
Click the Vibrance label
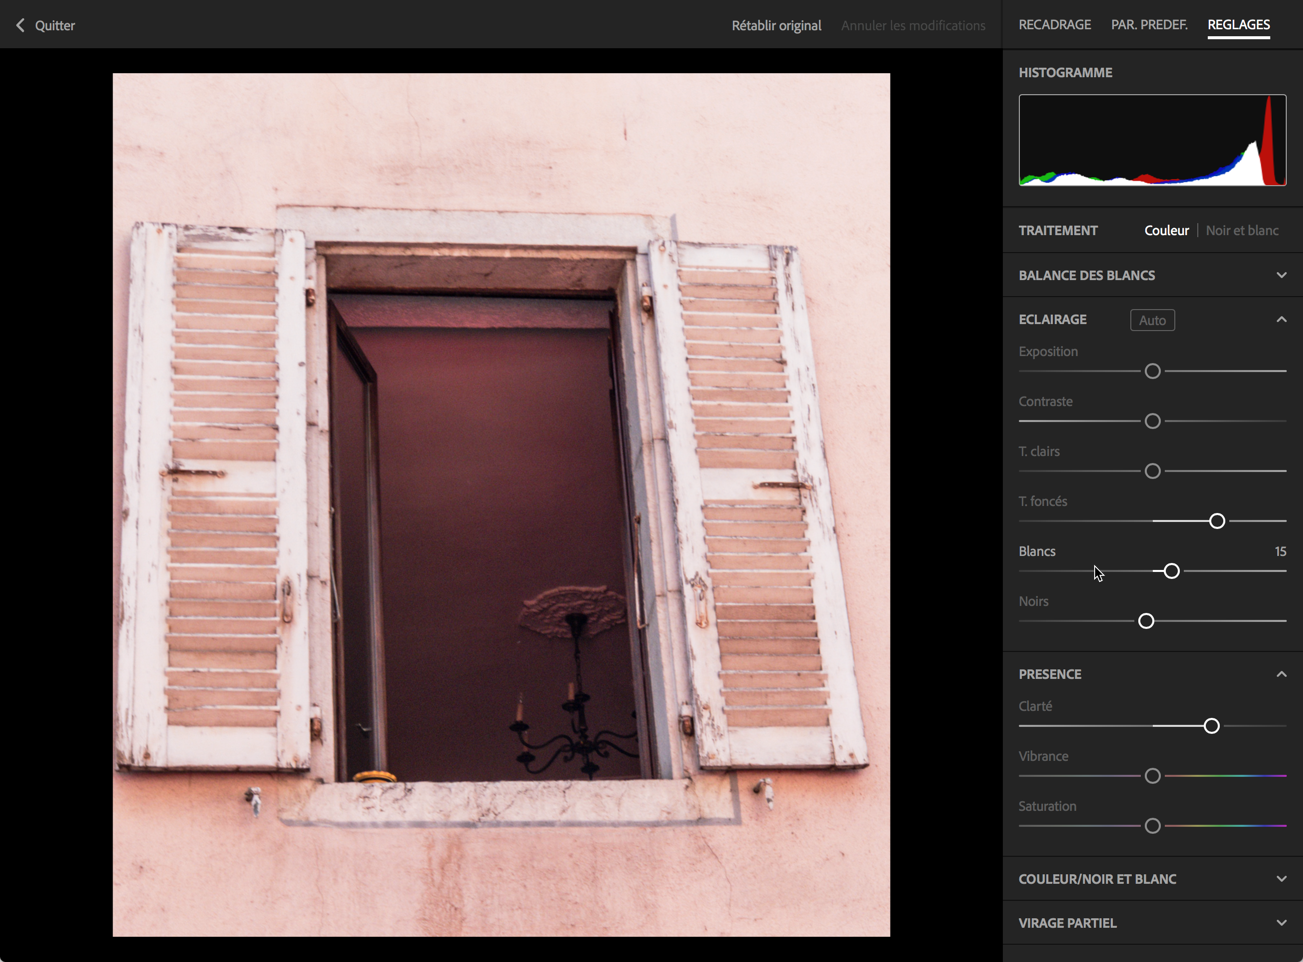point(1043,756)
